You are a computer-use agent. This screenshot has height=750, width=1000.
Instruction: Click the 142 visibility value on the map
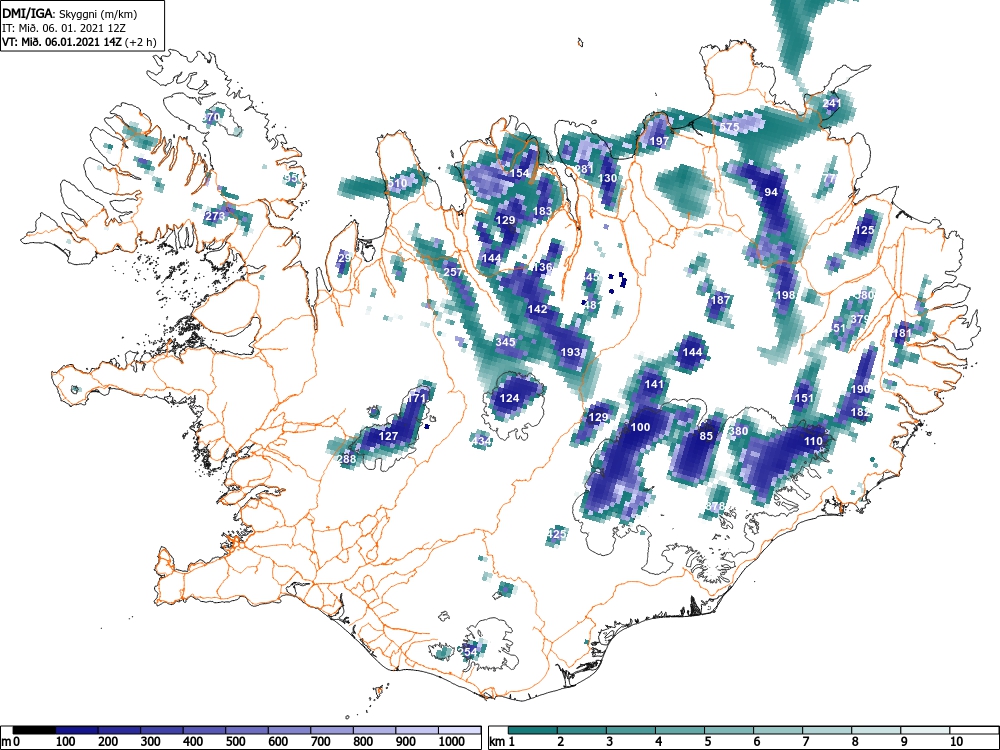538,309
